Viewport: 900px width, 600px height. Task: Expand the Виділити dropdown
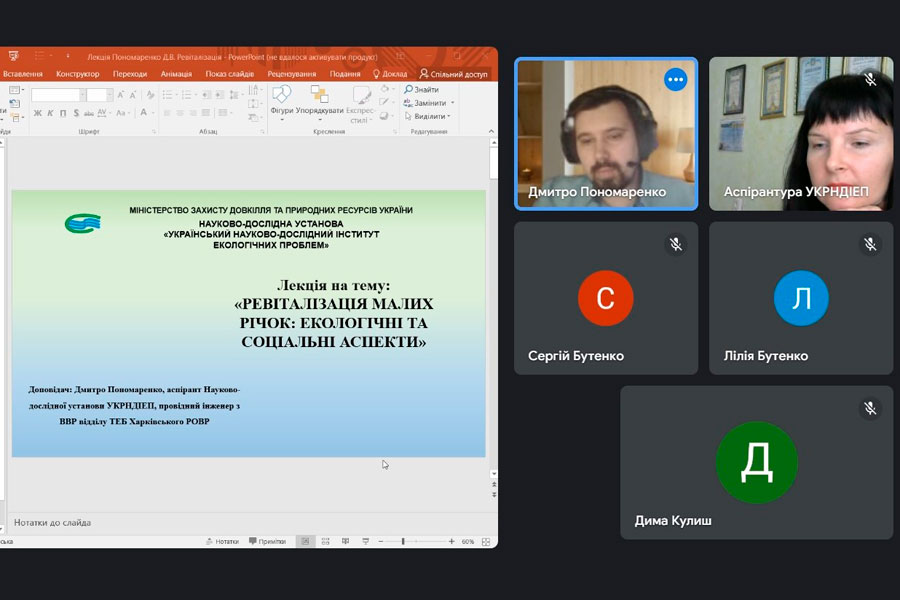pos(450,116)
